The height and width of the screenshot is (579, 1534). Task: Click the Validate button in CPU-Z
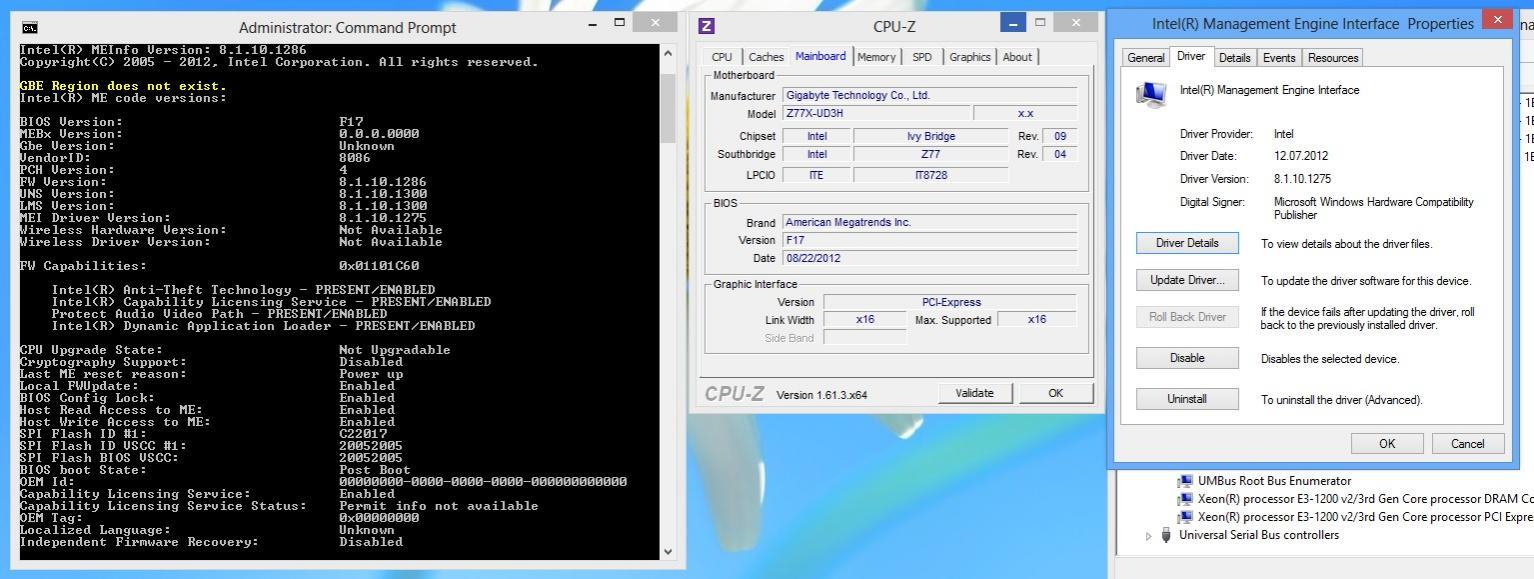pyautogui.click(x=975, y=393)
